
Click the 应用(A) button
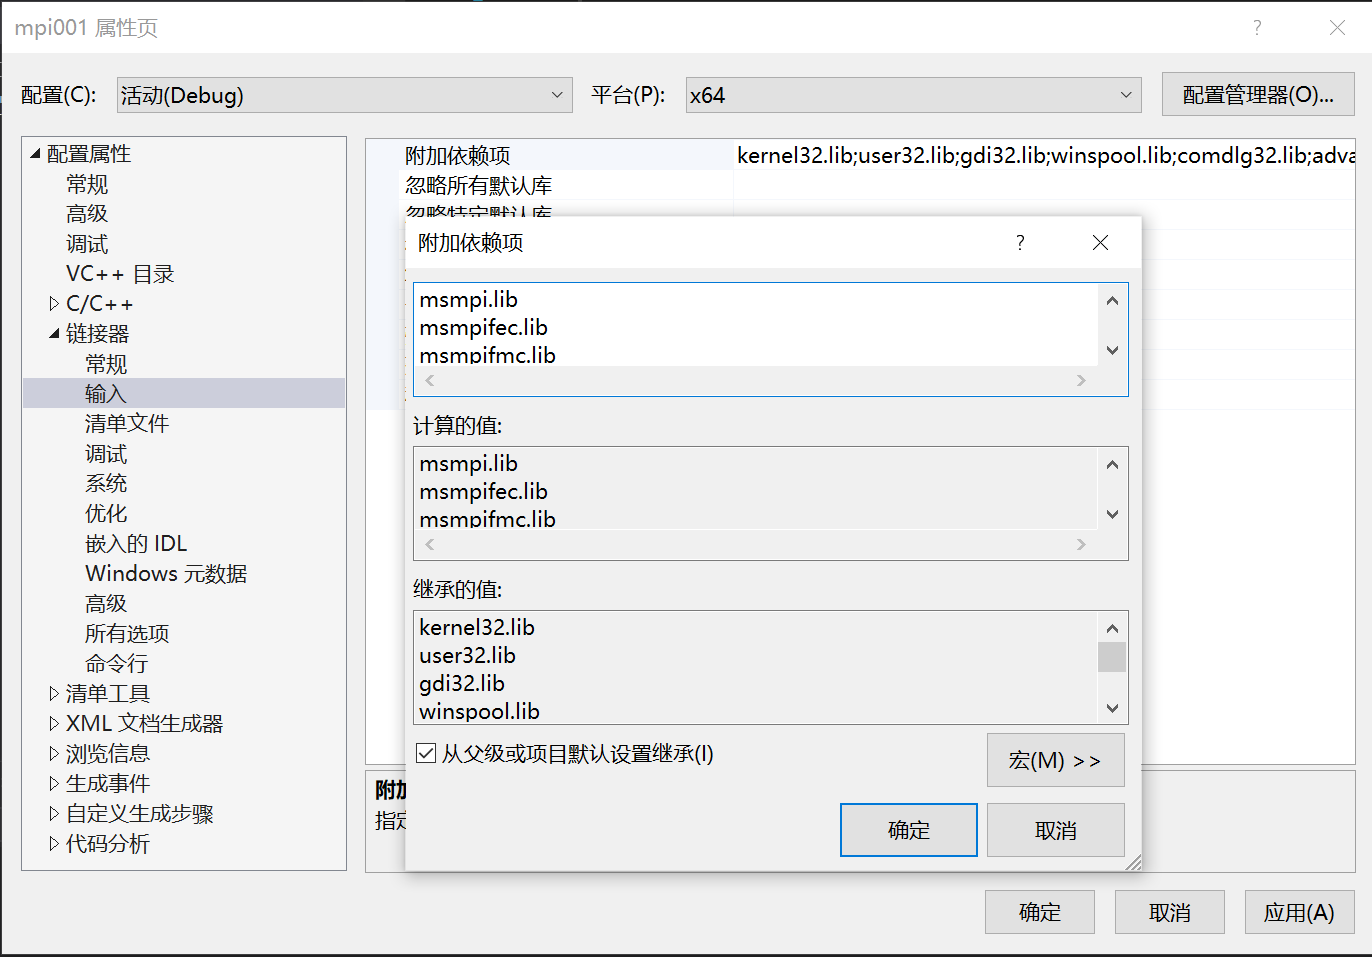click(x=1298, y=911)
